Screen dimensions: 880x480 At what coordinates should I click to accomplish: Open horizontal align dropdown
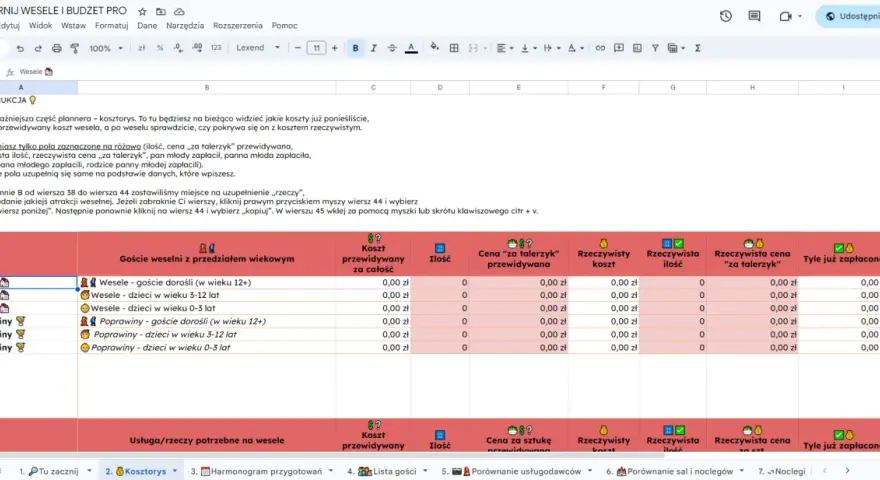(x=505, y=48)
